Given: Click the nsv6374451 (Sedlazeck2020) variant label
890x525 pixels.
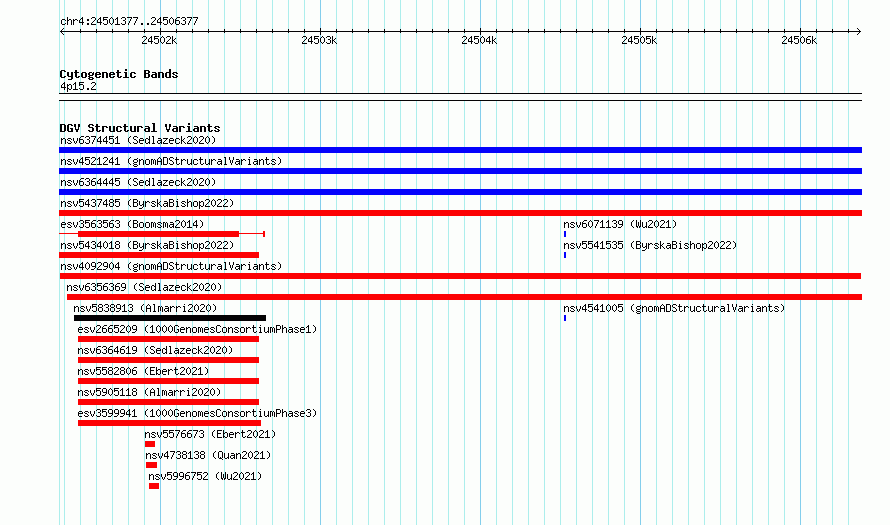Looking at the screenshot, I should point(138,140).
